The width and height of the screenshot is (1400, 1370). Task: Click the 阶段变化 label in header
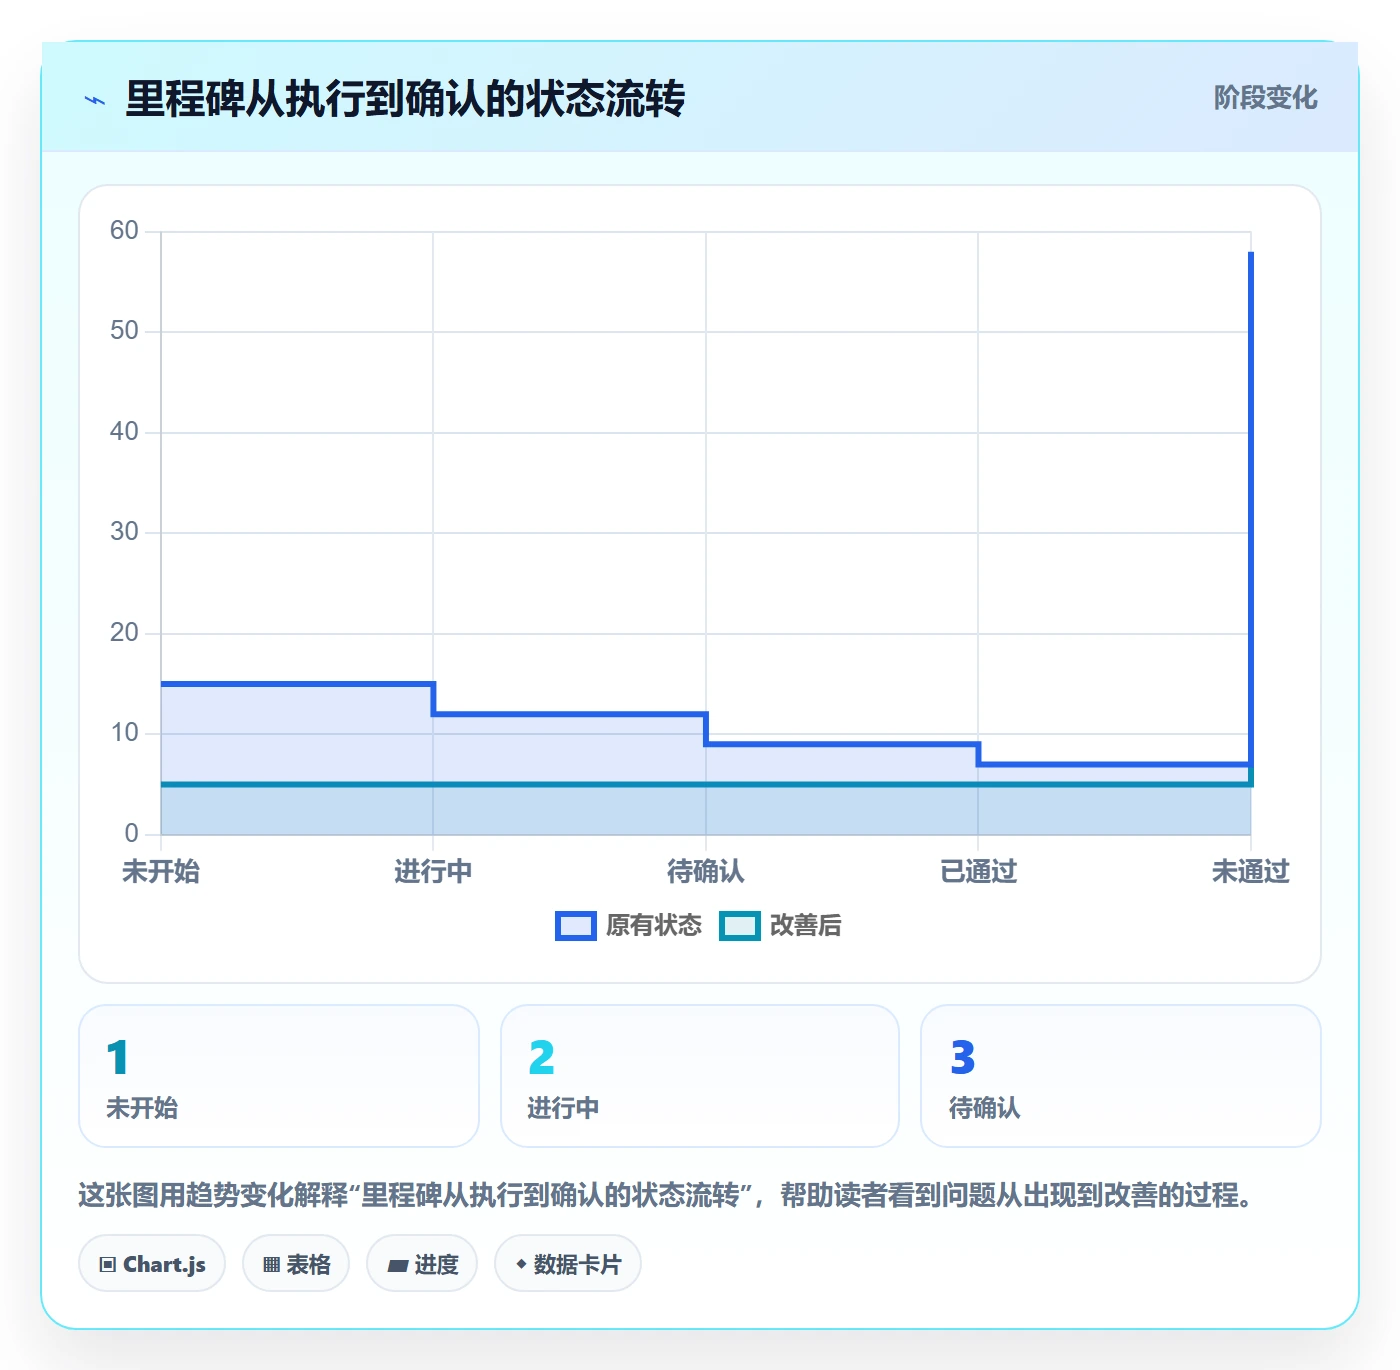pos(1265,98)
